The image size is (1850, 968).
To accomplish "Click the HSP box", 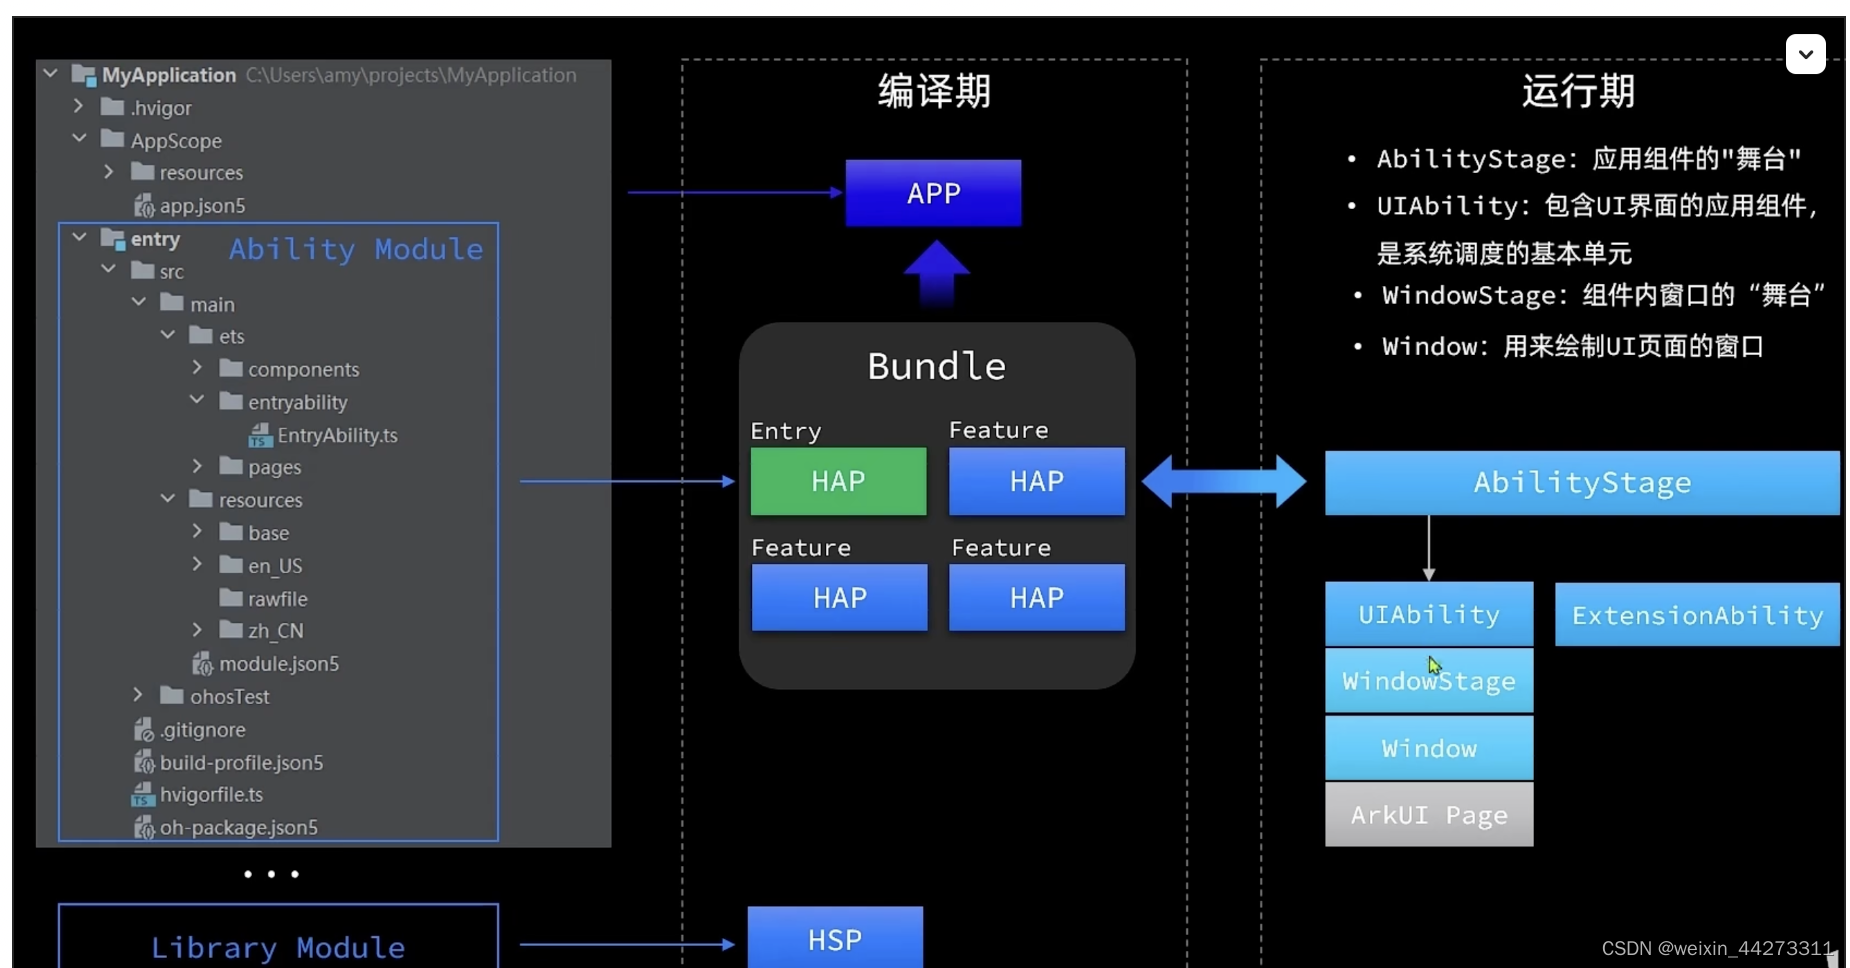I will (835, 937).
